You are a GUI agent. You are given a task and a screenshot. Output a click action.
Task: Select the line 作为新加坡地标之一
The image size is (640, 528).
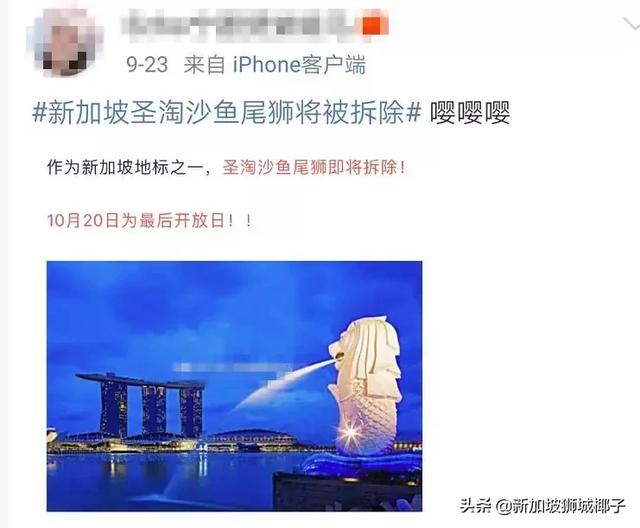[125, 167]
